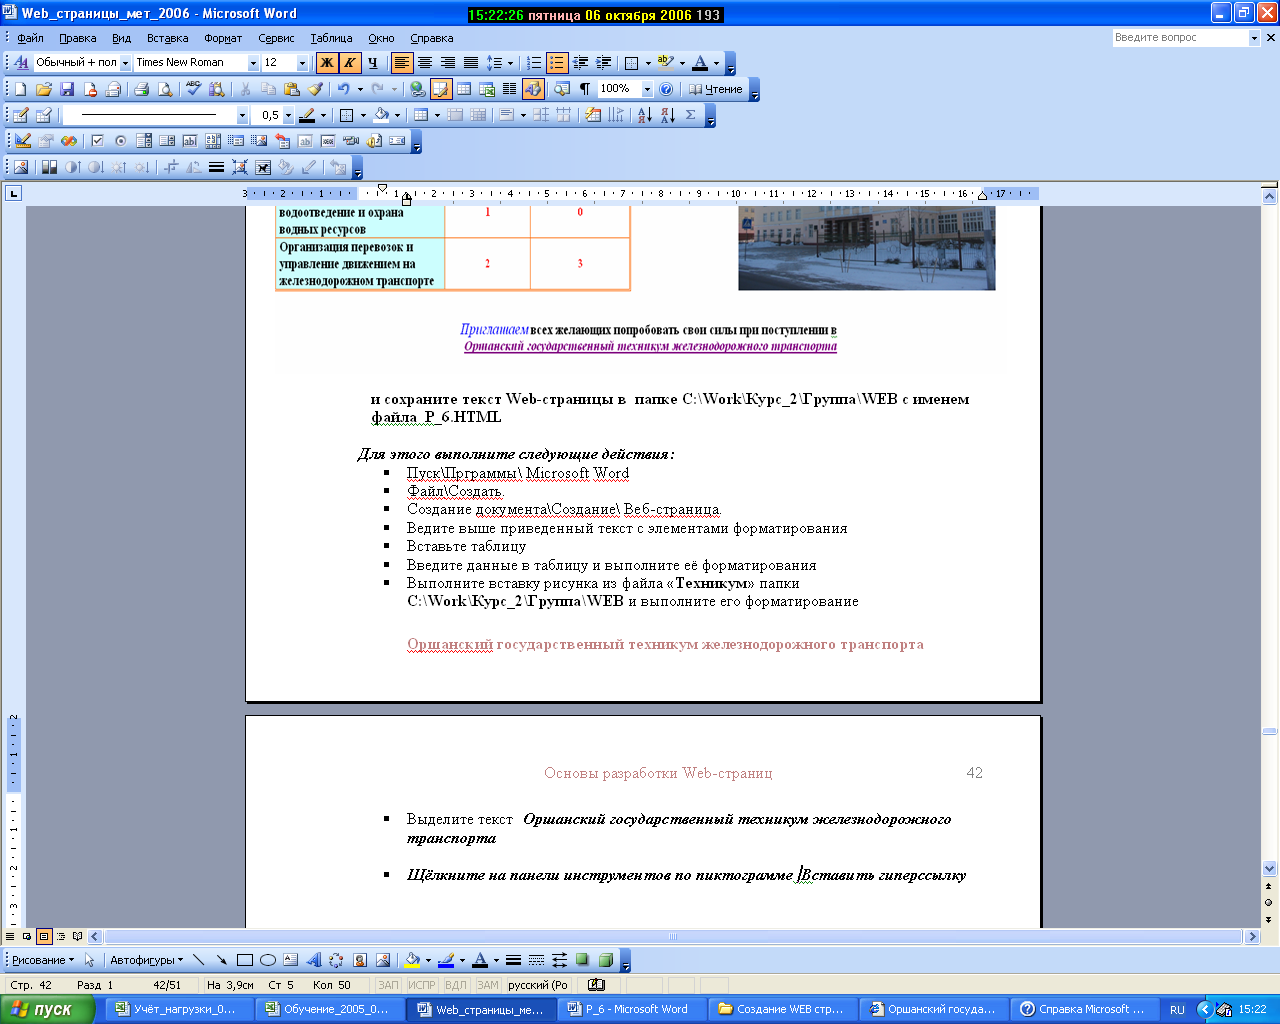Click Draw Table pencil icon

(x=20, y=115)
